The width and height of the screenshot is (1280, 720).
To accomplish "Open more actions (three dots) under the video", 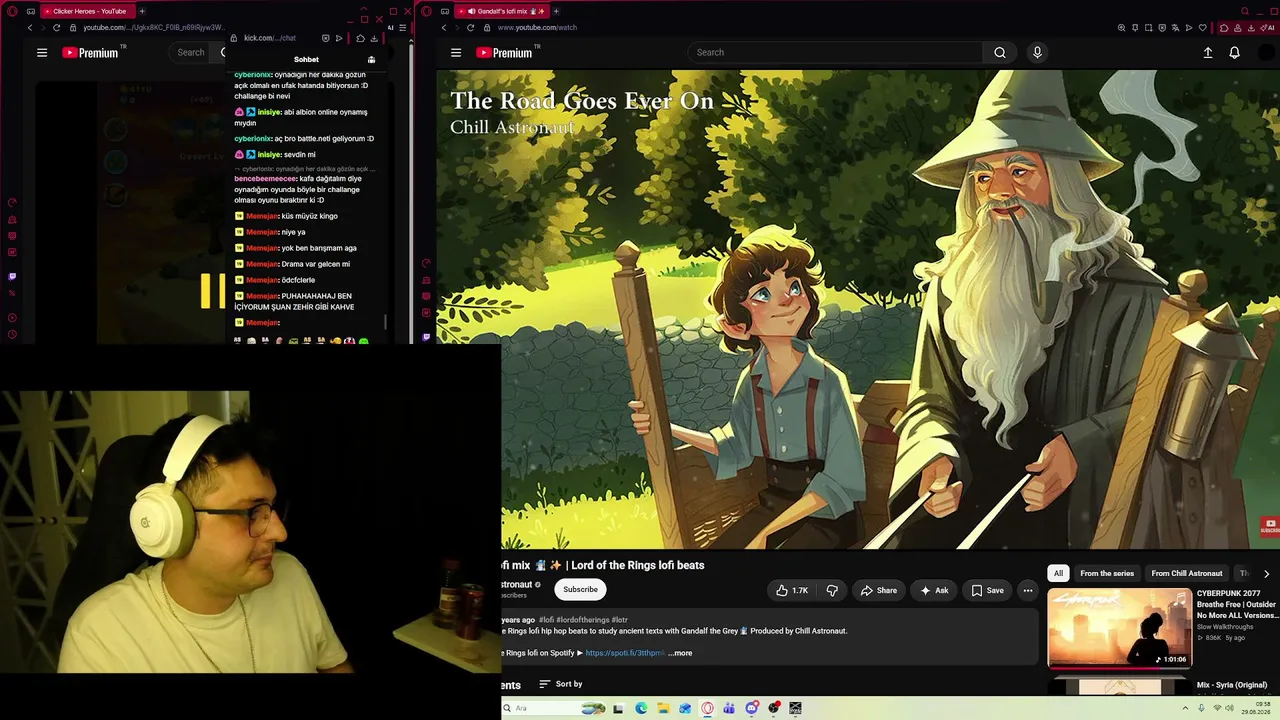I will [x=1027, y=591].
